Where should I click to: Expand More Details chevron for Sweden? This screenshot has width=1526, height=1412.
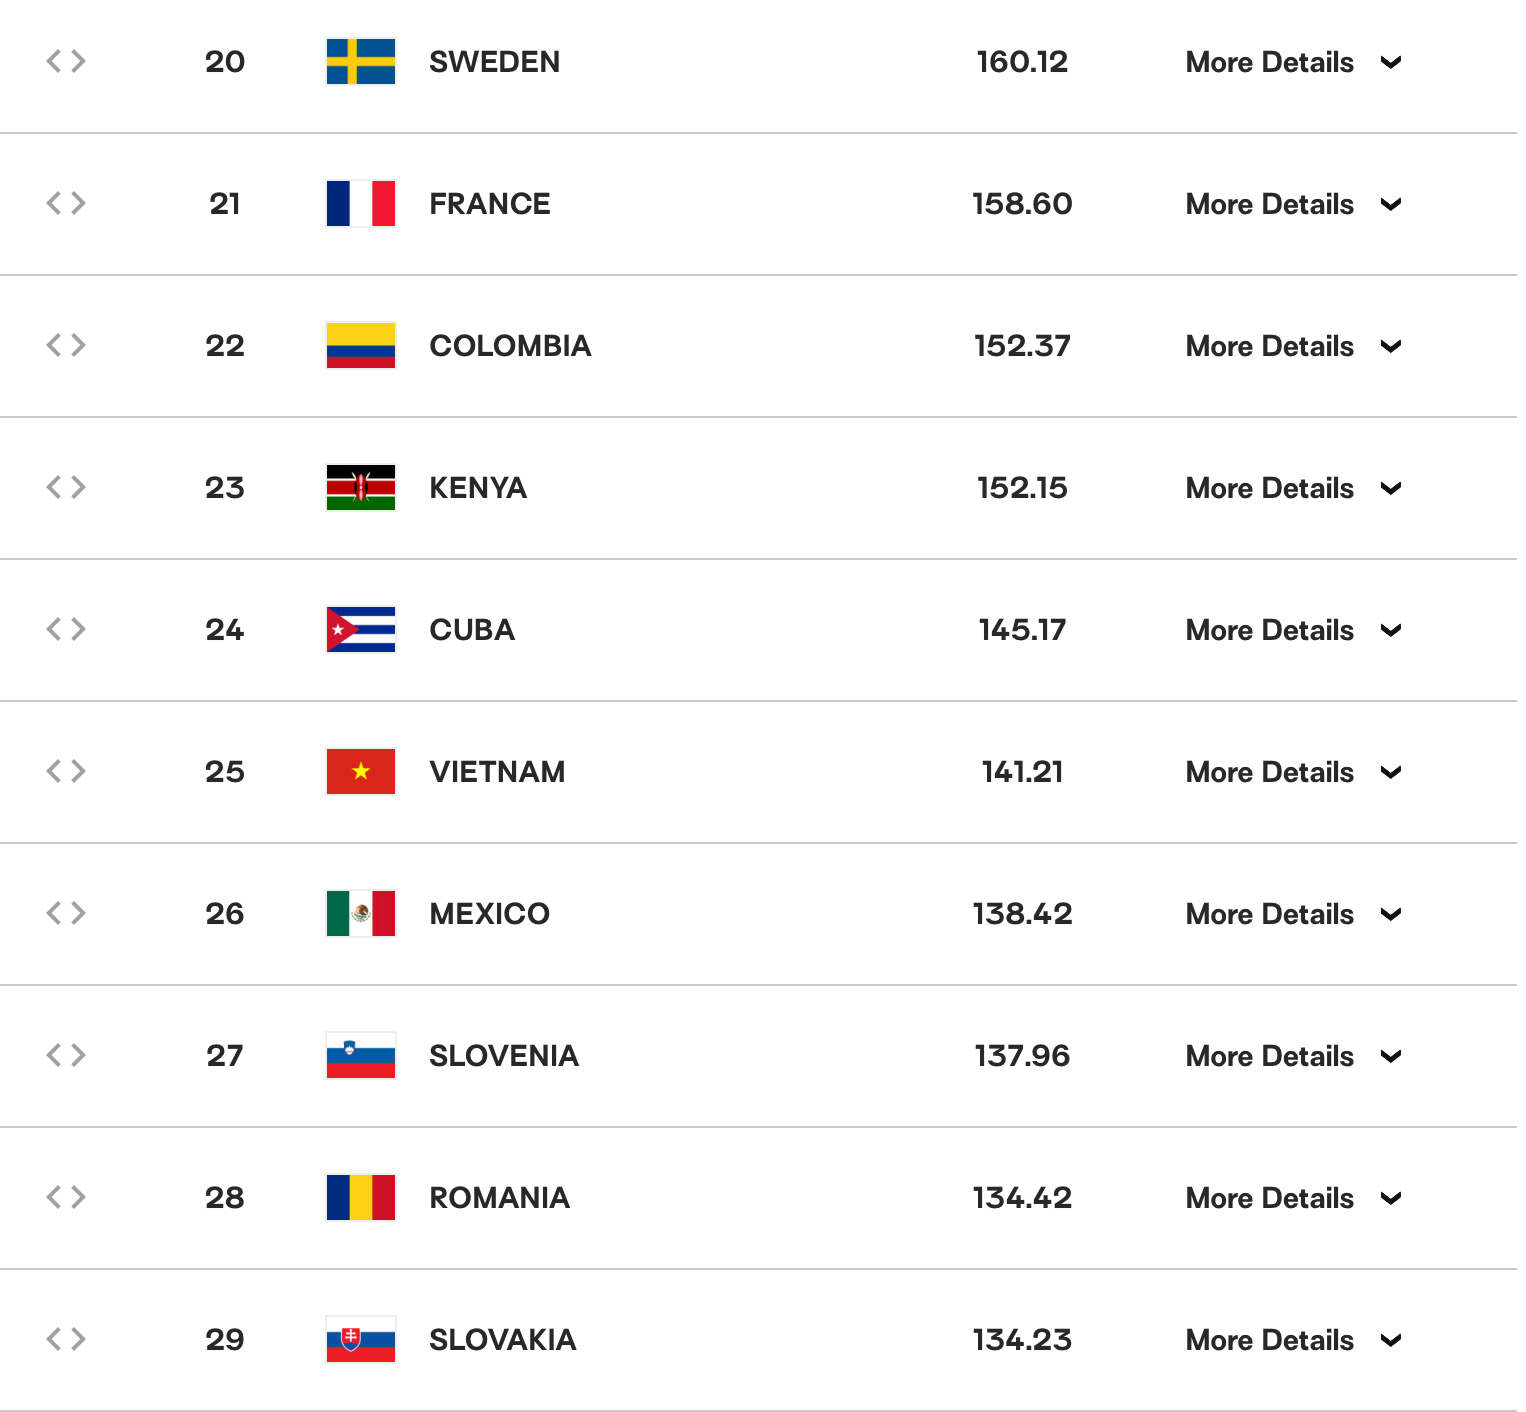(x=1391, y=62)
